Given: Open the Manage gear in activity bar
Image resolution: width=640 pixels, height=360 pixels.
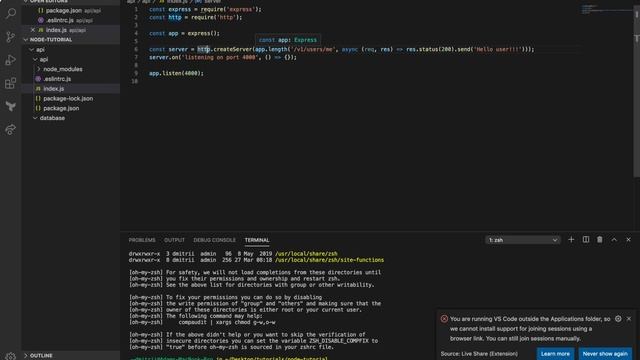Looking at the screenshot, I should point(11,356).
